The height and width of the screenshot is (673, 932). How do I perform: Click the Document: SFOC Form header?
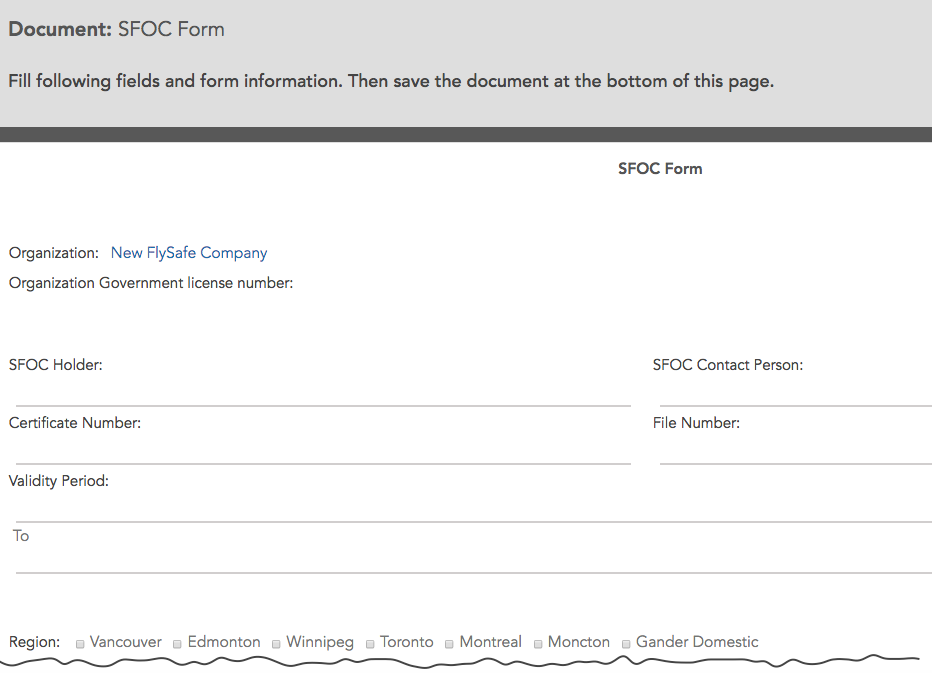115,29
